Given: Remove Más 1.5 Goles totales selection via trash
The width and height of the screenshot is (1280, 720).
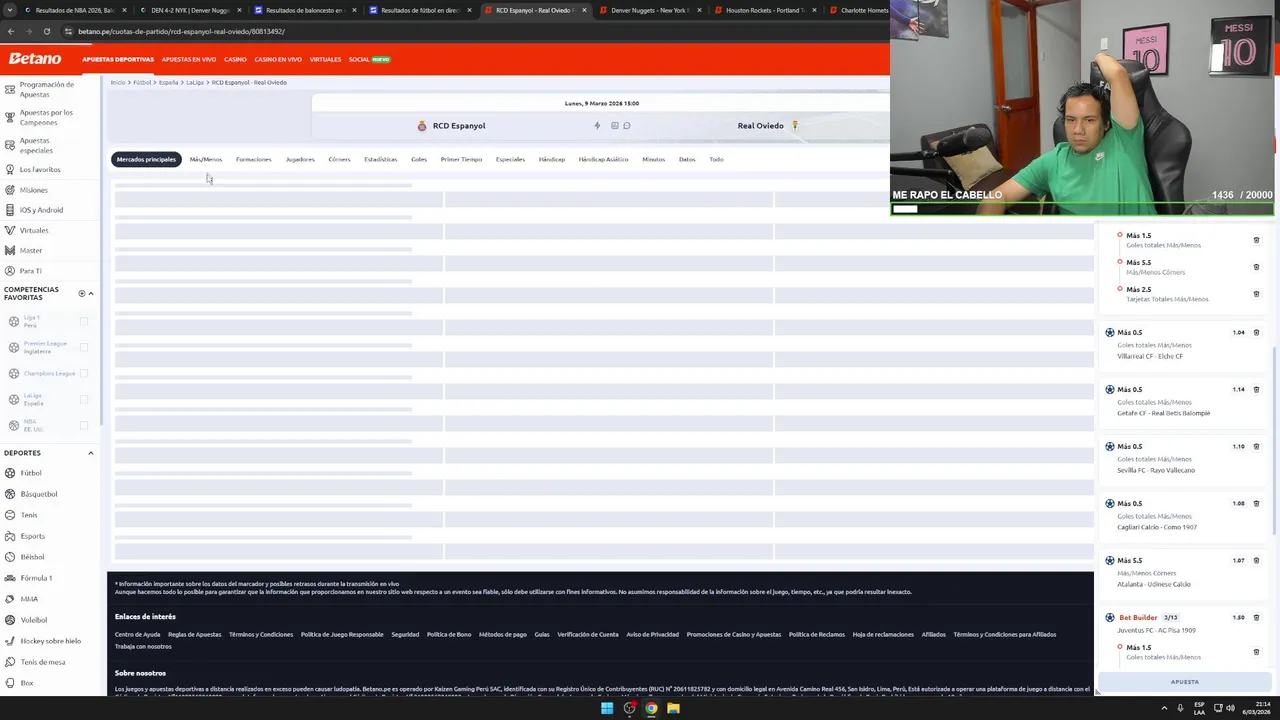Looking at the screenshot, I should pyautogui.click(x=1256, y=240).
